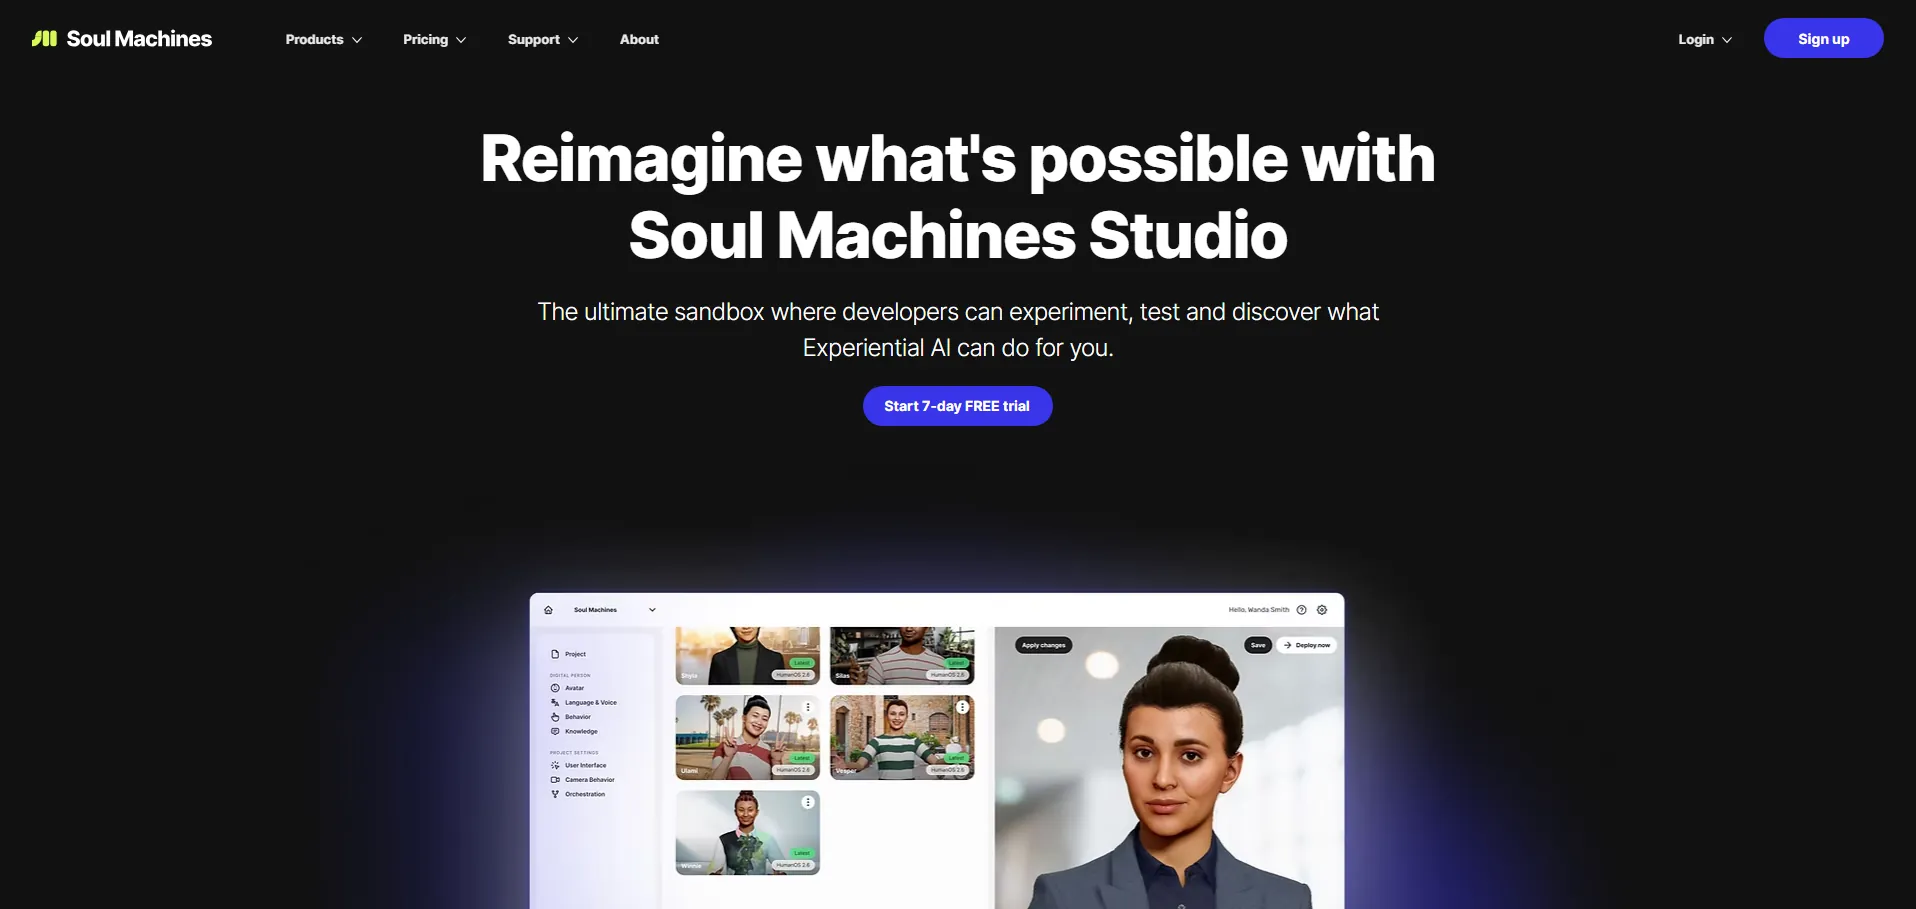The image size is (1916, 909).
Task: Open the three-dot menu on Winnie card
Action: coord(808,802)
